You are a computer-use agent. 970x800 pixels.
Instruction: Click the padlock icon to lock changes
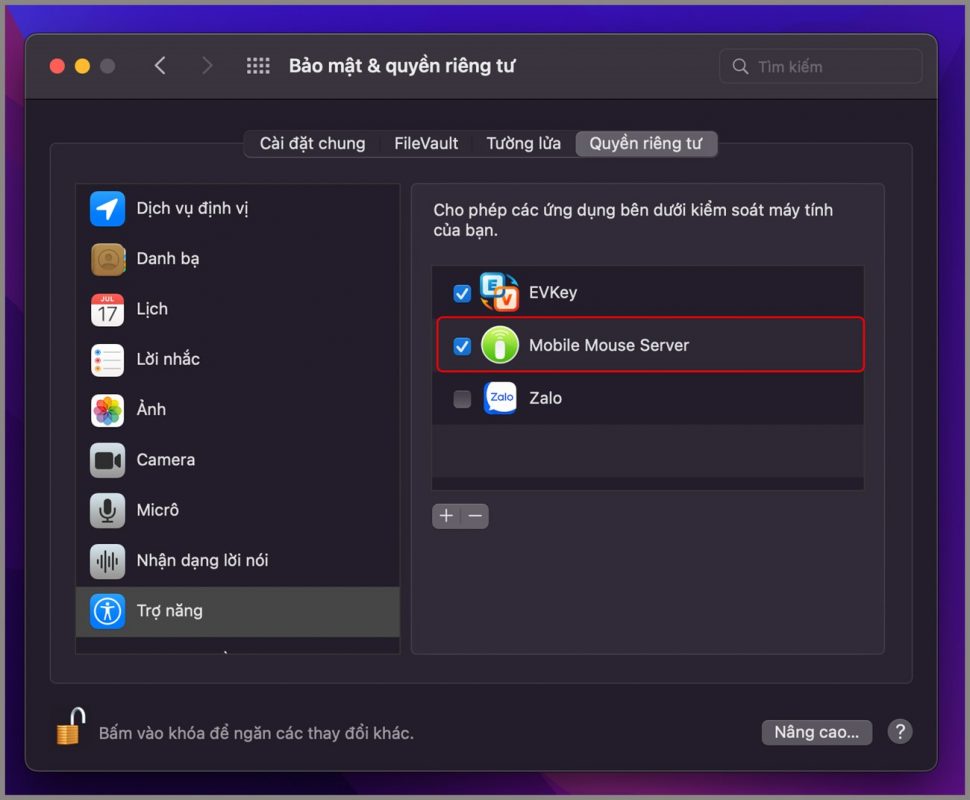pos(69,726)
